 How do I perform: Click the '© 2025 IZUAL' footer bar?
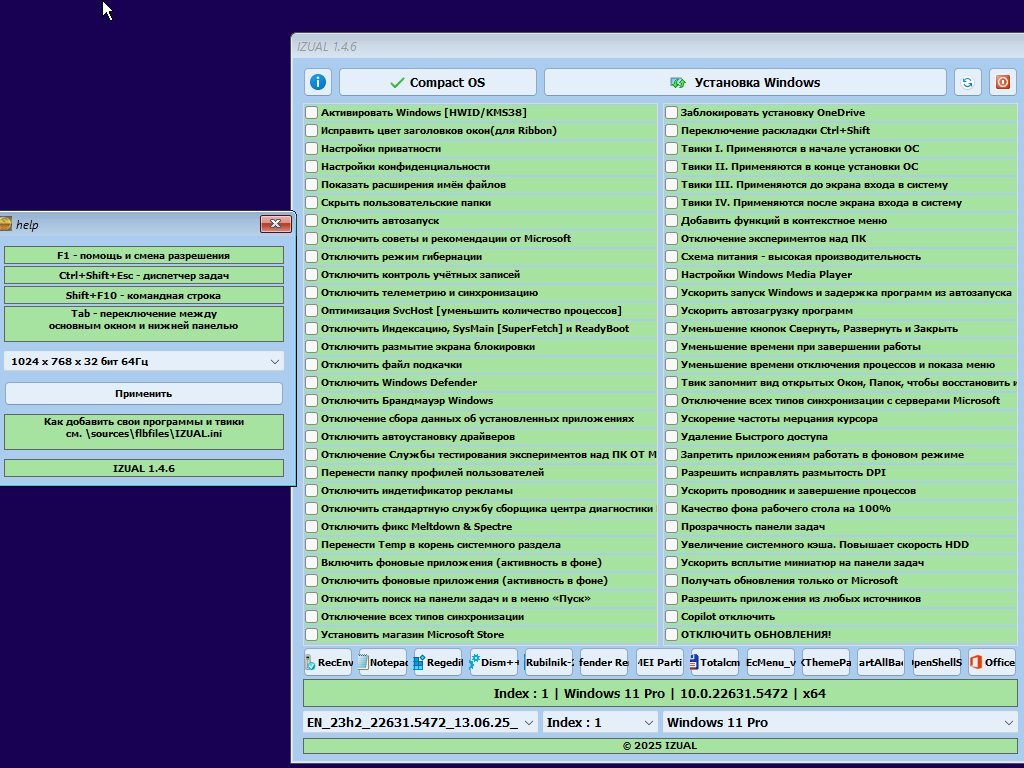[660, 746]
